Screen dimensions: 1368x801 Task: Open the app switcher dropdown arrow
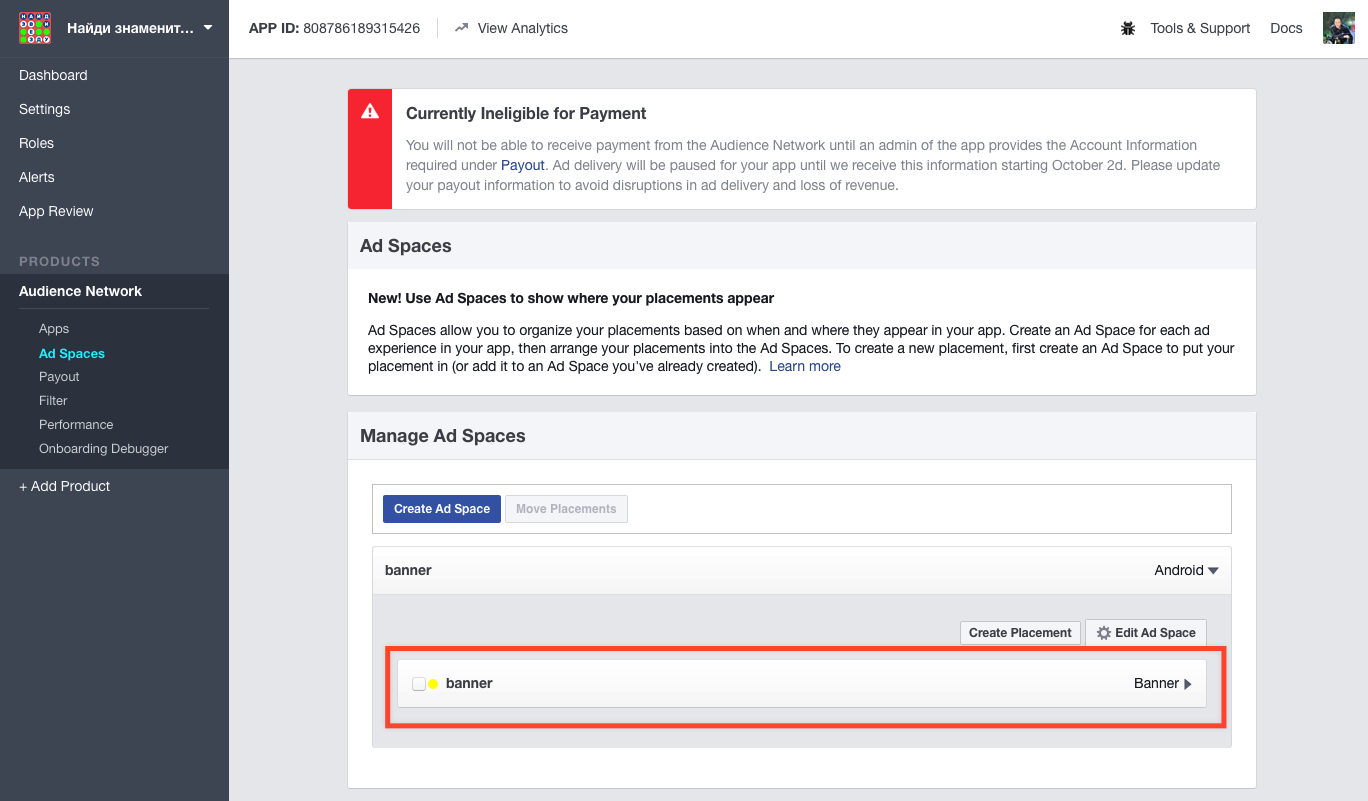[x=208, y=28]
